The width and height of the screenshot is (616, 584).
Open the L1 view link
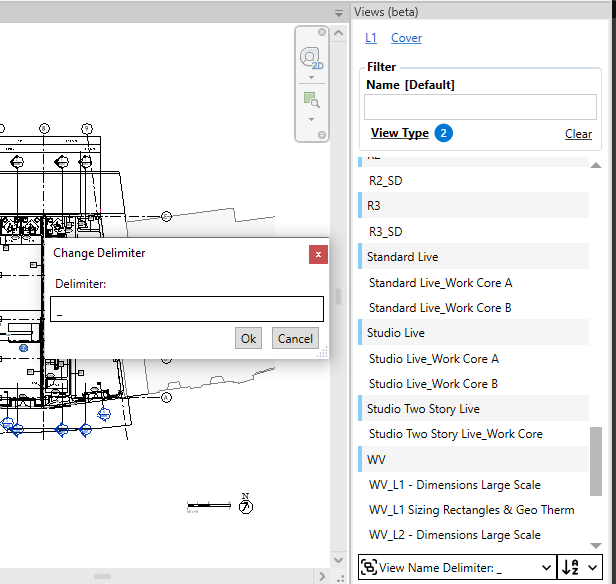[x=371, y=38]
